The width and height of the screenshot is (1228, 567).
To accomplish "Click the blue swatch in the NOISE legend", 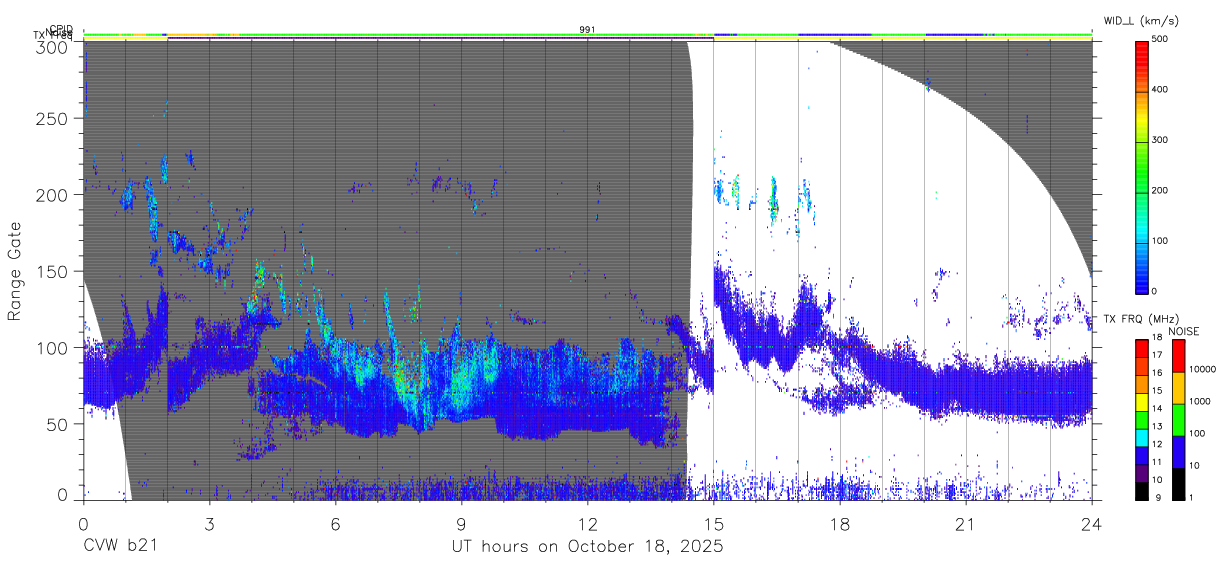I will (1178, 451).
